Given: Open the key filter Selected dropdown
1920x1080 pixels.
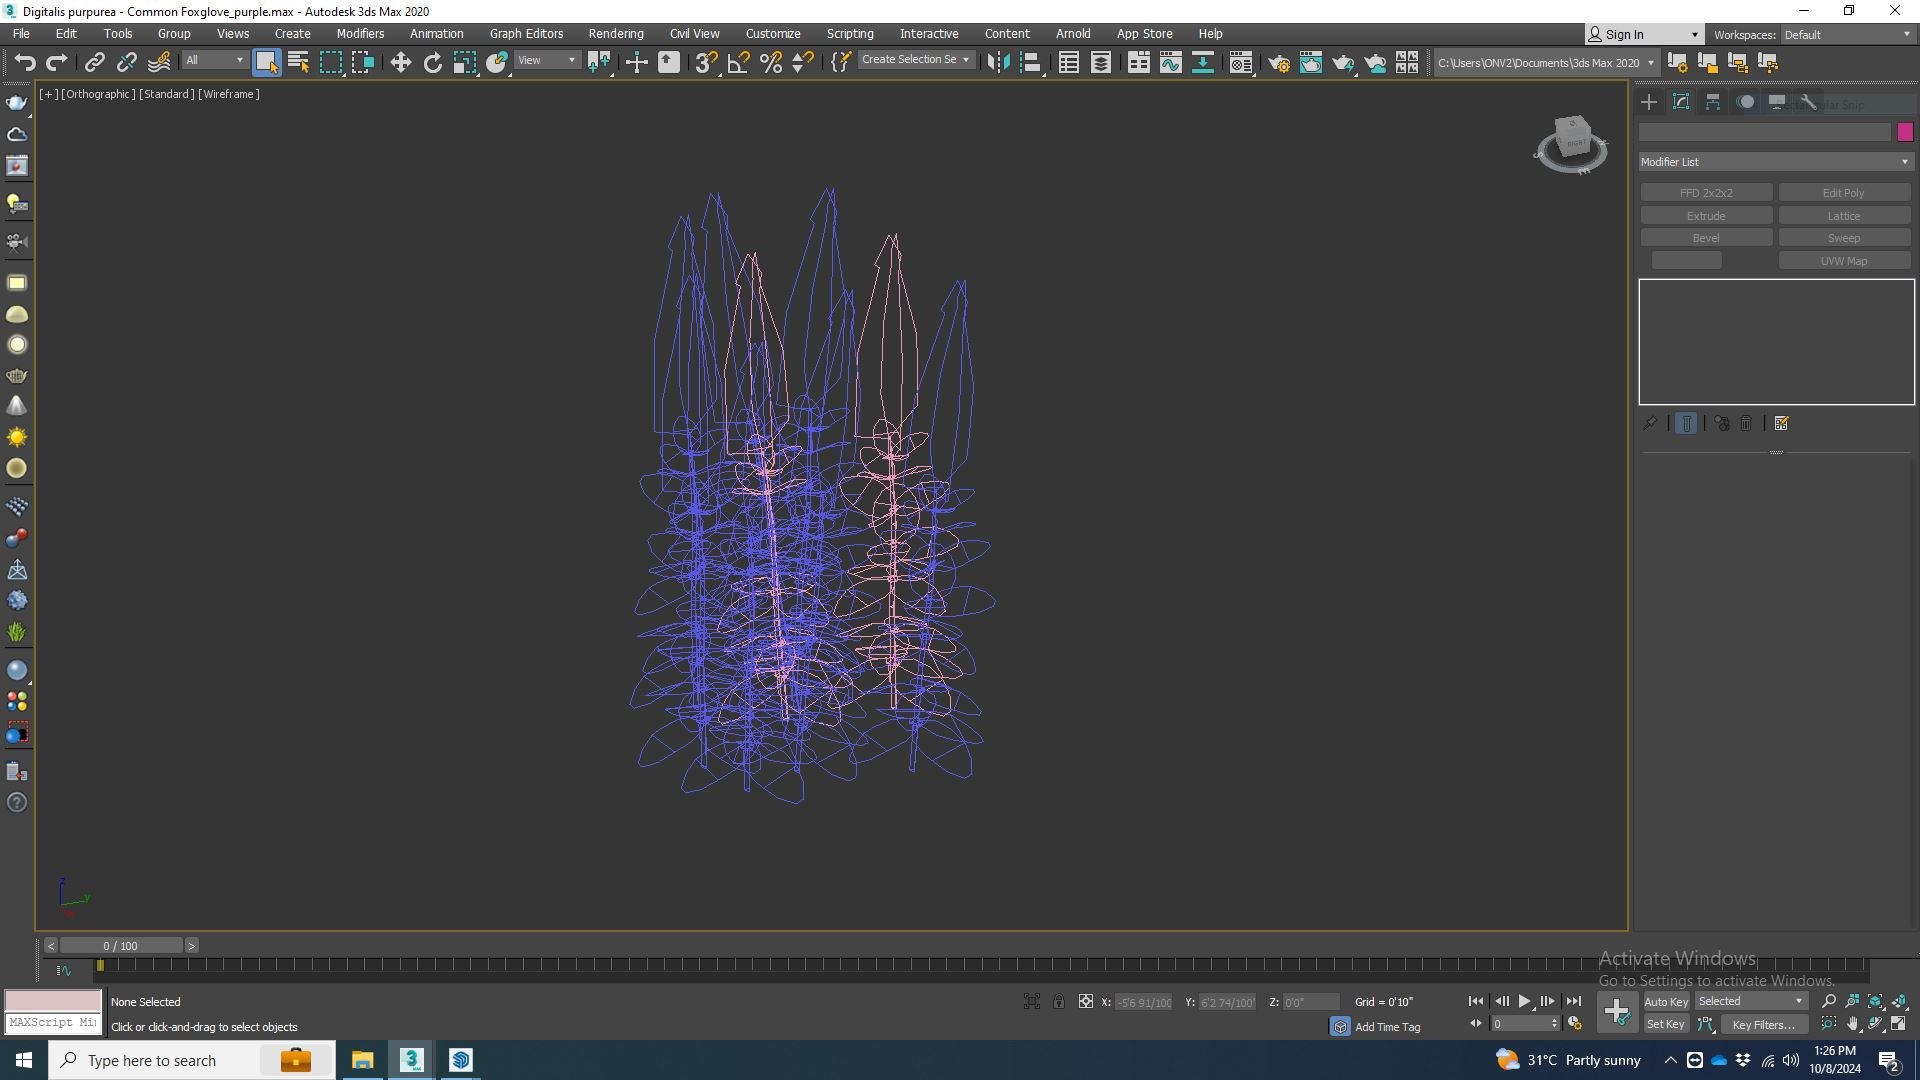Looking at the screenshot, I should coord(1751,1001).
